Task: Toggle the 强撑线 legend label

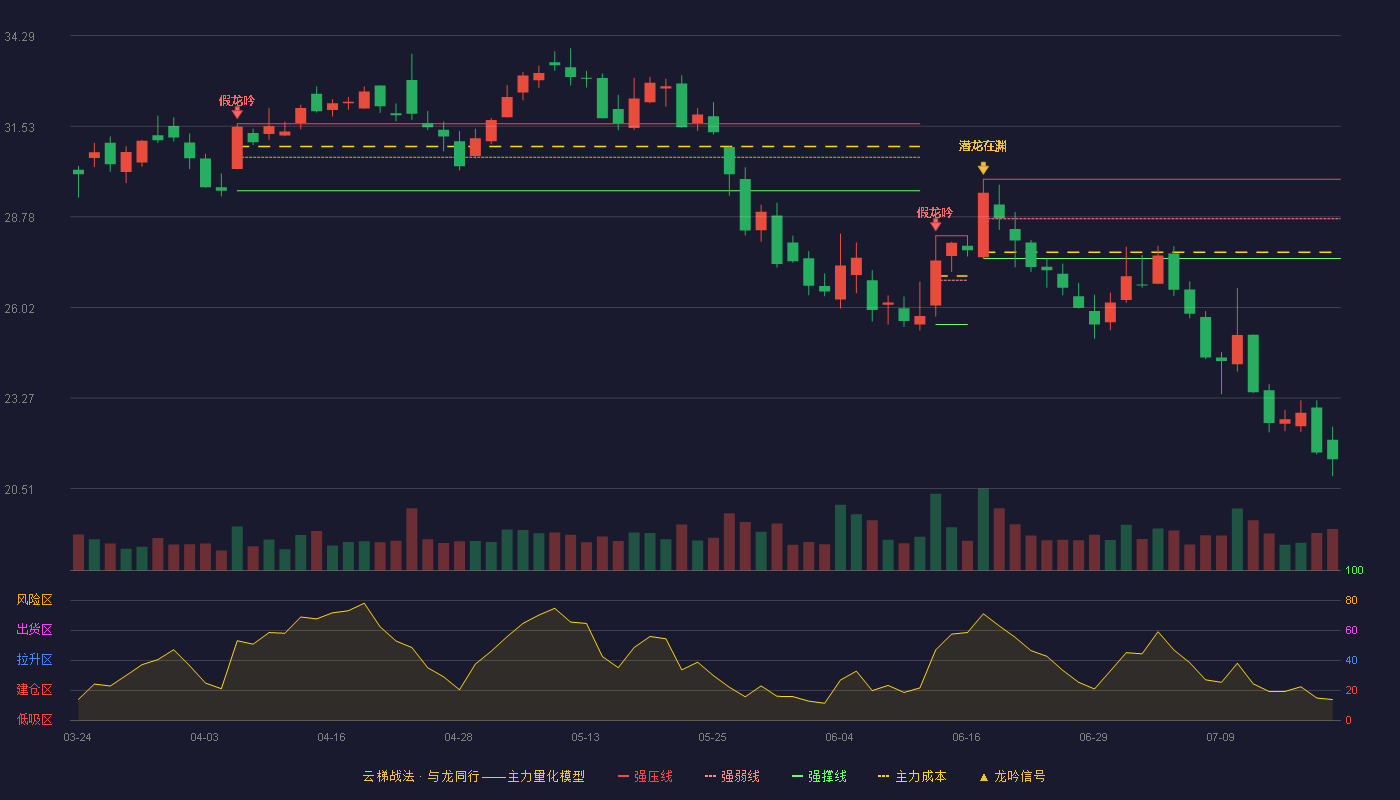Action: 827,777
